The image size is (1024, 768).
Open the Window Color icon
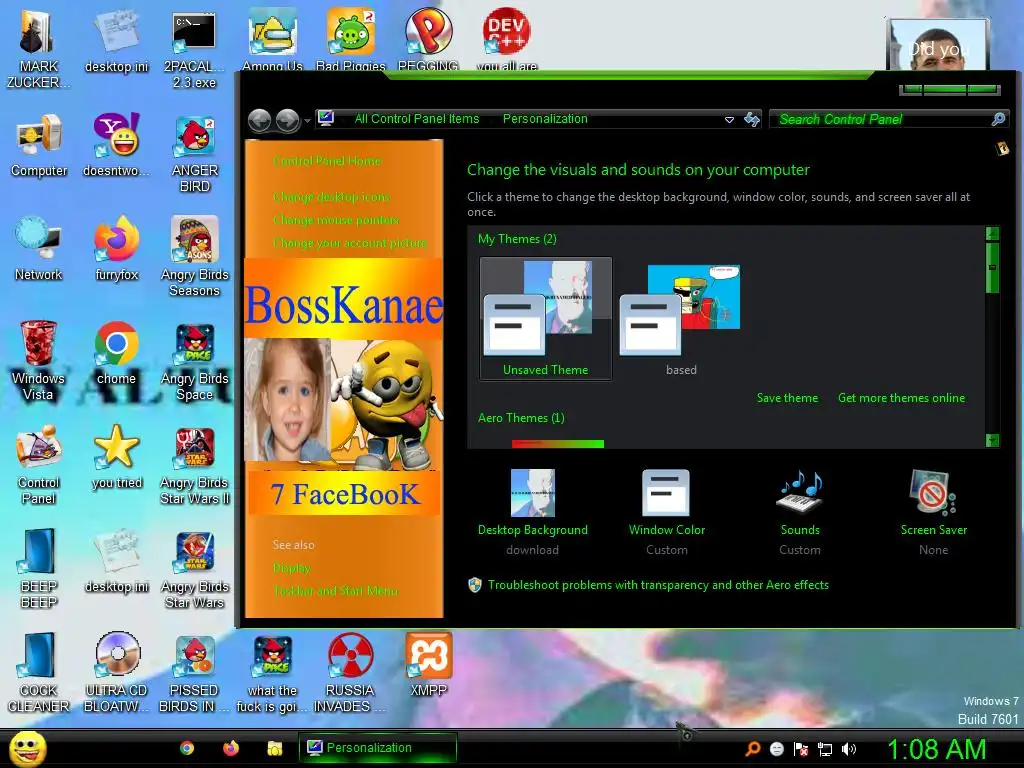tap(666, 493)
